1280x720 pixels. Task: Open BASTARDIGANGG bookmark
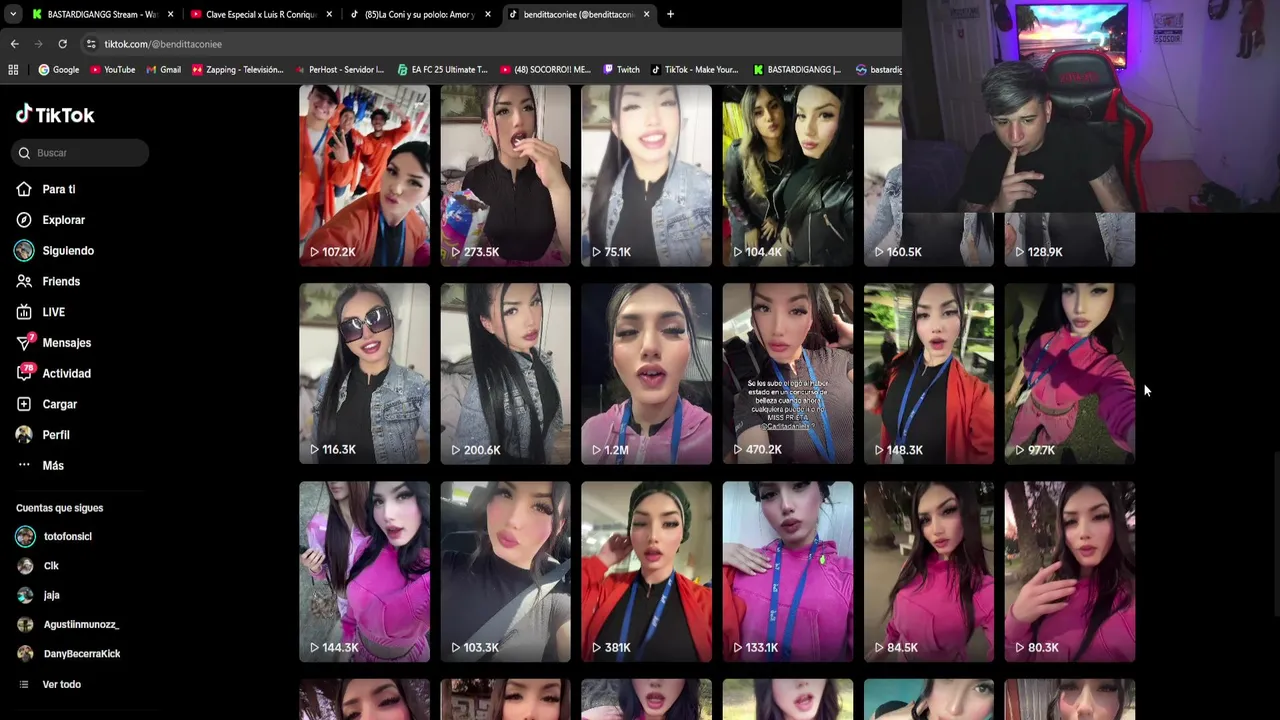[797, 70]
